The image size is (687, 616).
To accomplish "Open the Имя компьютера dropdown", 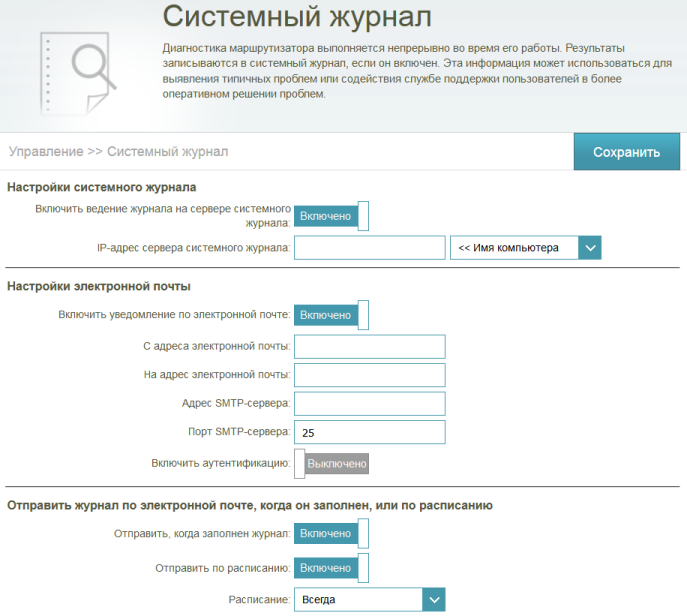I will (x=525, y=248).
